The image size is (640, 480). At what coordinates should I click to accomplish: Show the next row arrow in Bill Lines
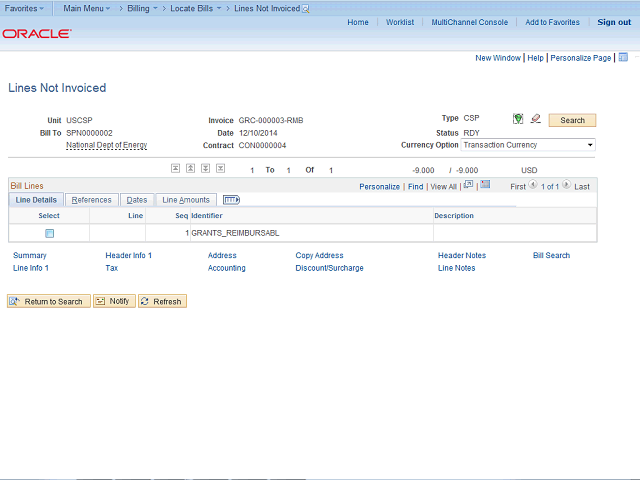[x=566, y=186]
